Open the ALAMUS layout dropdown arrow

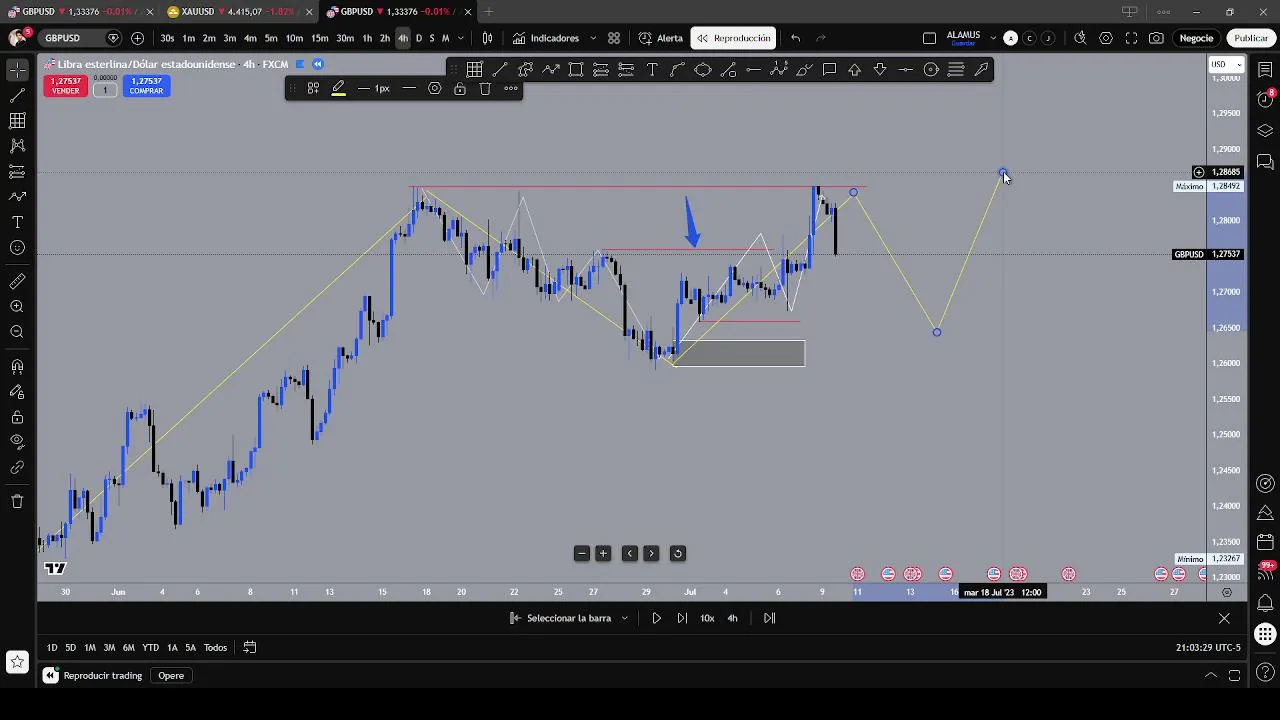(993, 38)
